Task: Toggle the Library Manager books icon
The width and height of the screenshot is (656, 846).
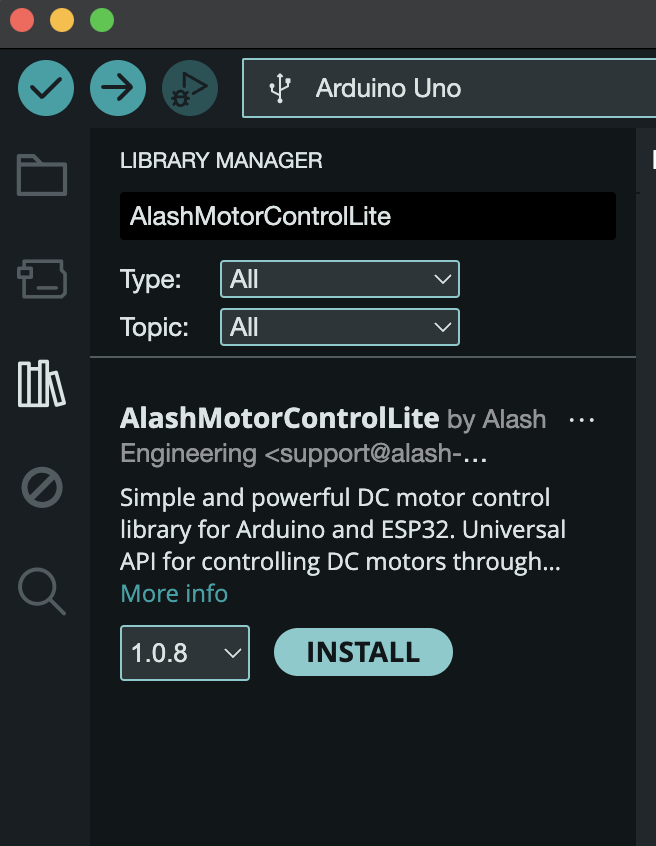Action: (x=42, y=383)
